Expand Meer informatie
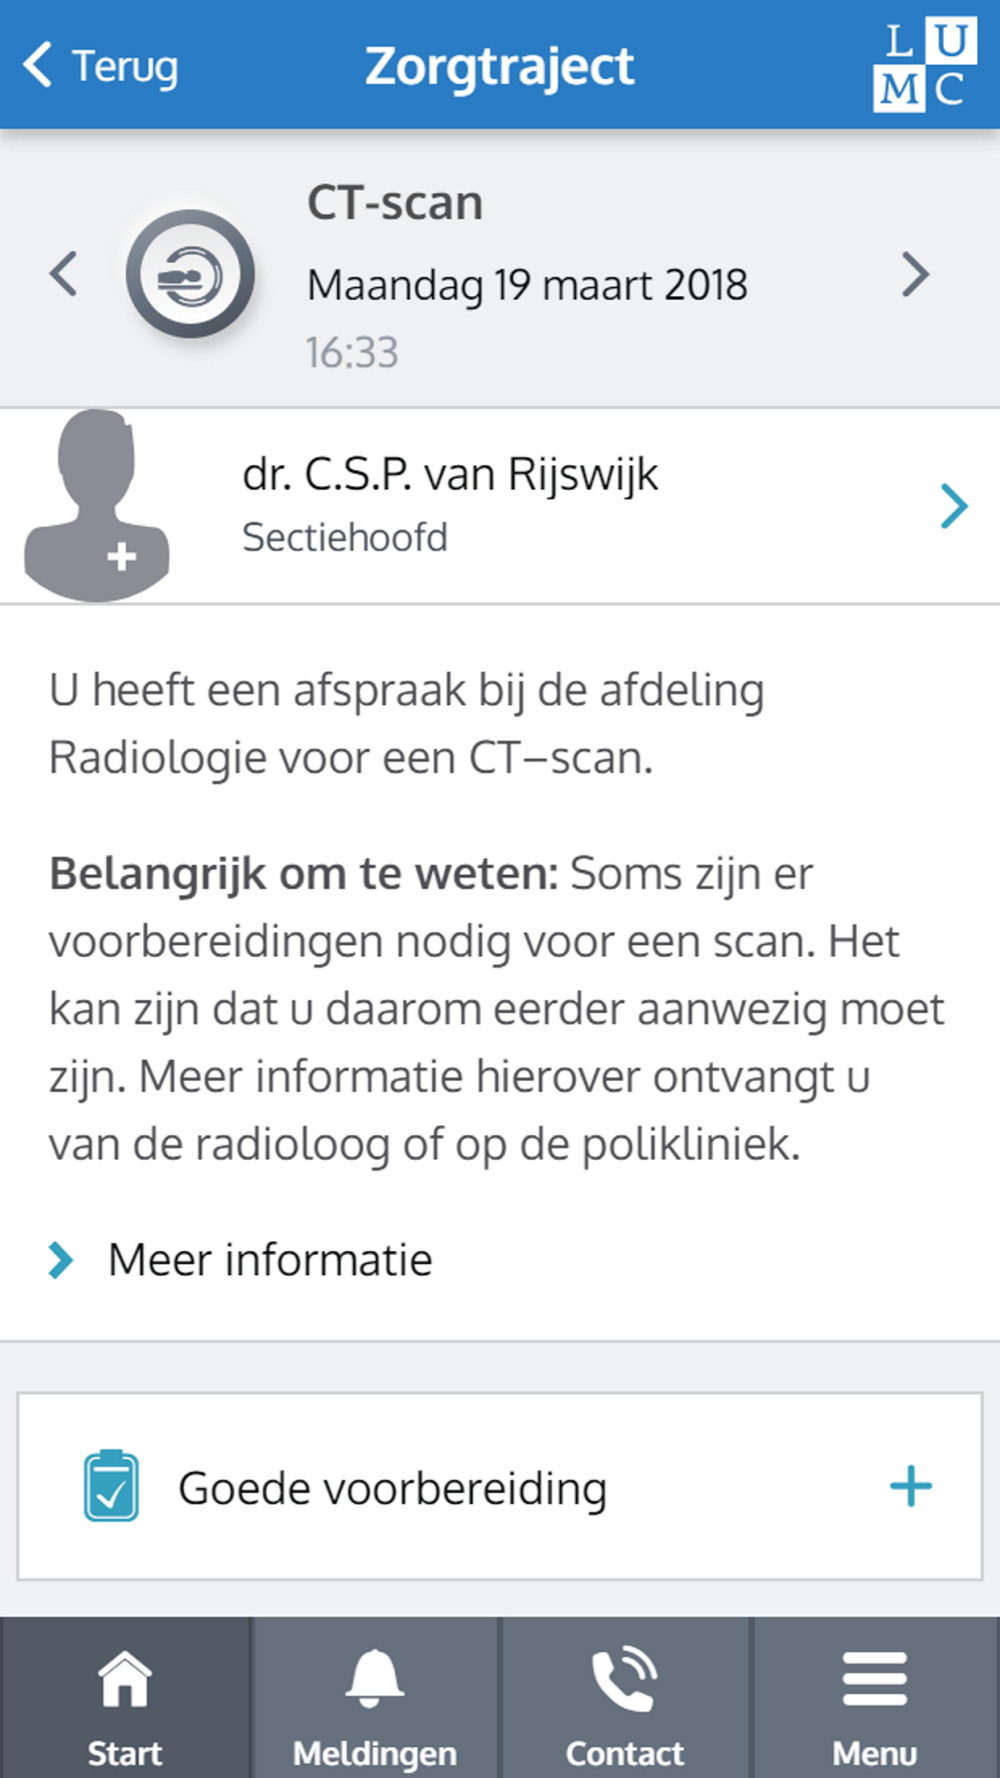Image resolution: width=1000 pixels, height=1778 pixels. click(x=270, y=1260)
